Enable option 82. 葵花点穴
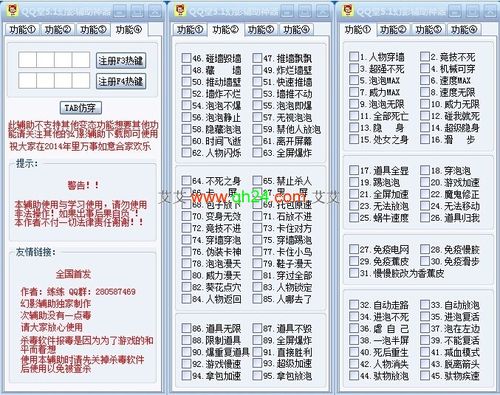500x395 pixels. click(x=186, y=287)
